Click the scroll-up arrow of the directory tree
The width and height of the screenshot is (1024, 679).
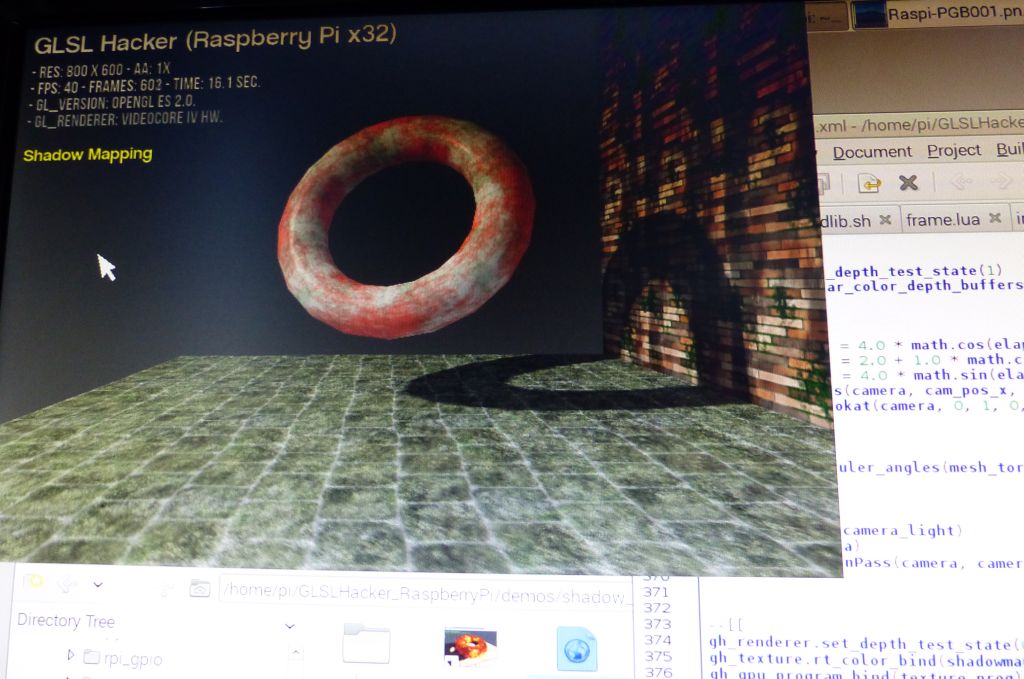tap(295, 652)
